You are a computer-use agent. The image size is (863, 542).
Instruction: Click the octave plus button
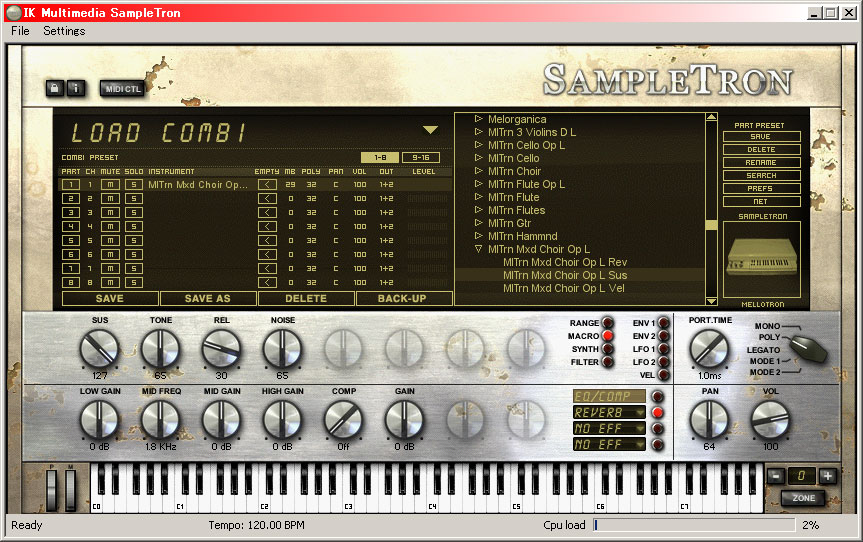[827, 476]
